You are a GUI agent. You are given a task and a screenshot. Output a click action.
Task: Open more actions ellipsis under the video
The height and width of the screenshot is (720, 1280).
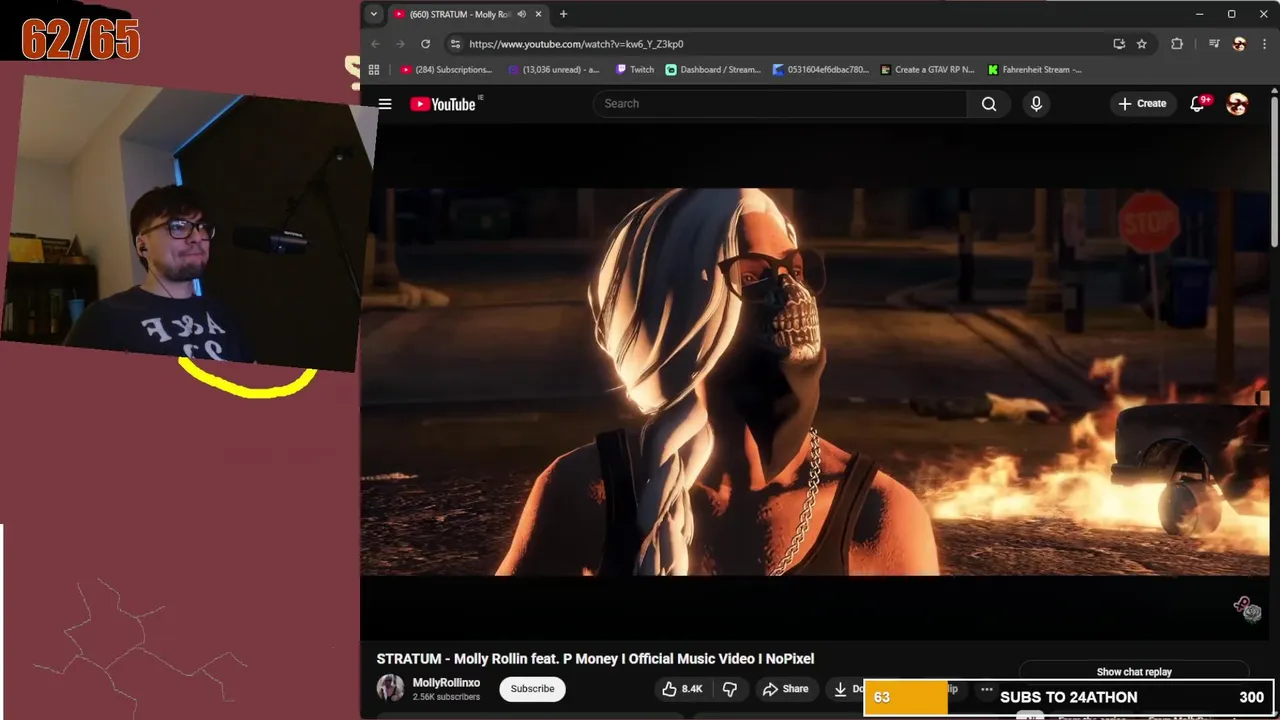(986, 689)
